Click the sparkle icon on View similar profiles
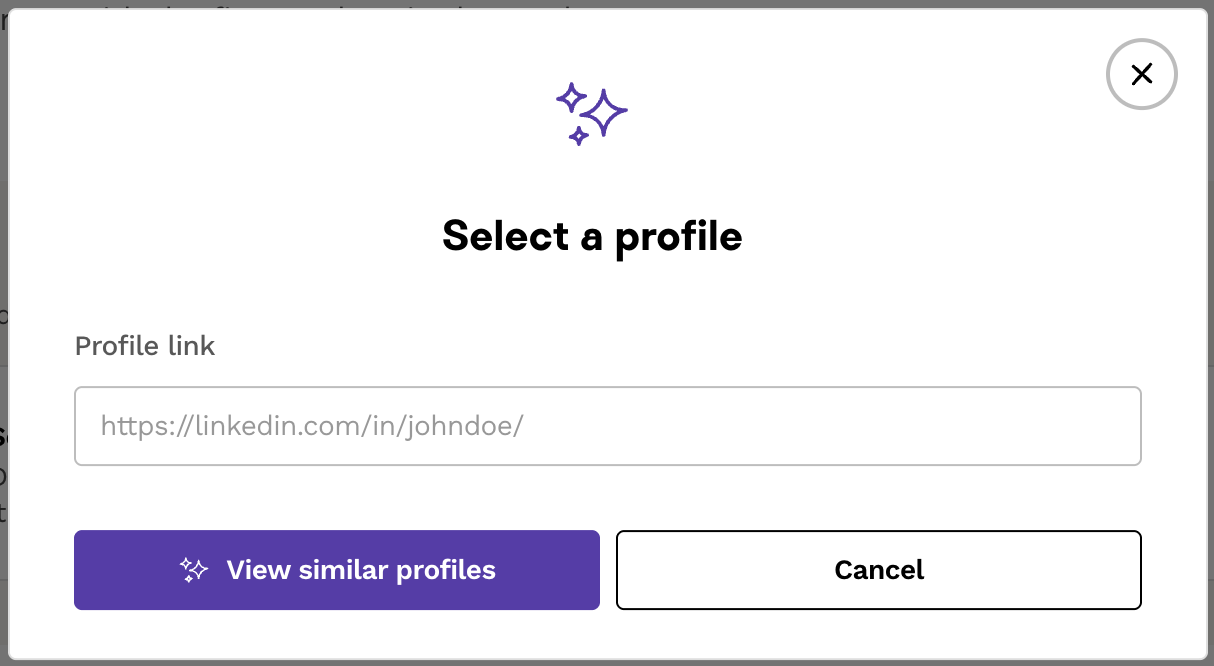1214x666 pixels. click(193, 570)
